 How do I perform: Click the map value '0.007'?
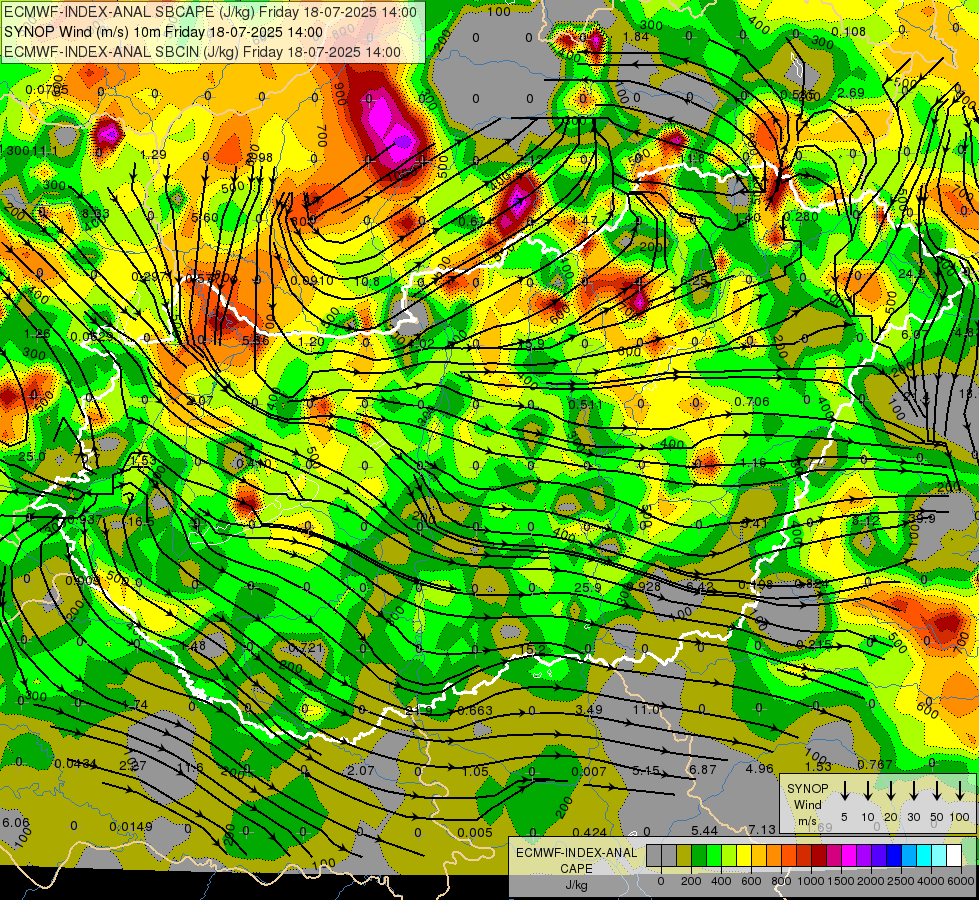pos(589,772)
